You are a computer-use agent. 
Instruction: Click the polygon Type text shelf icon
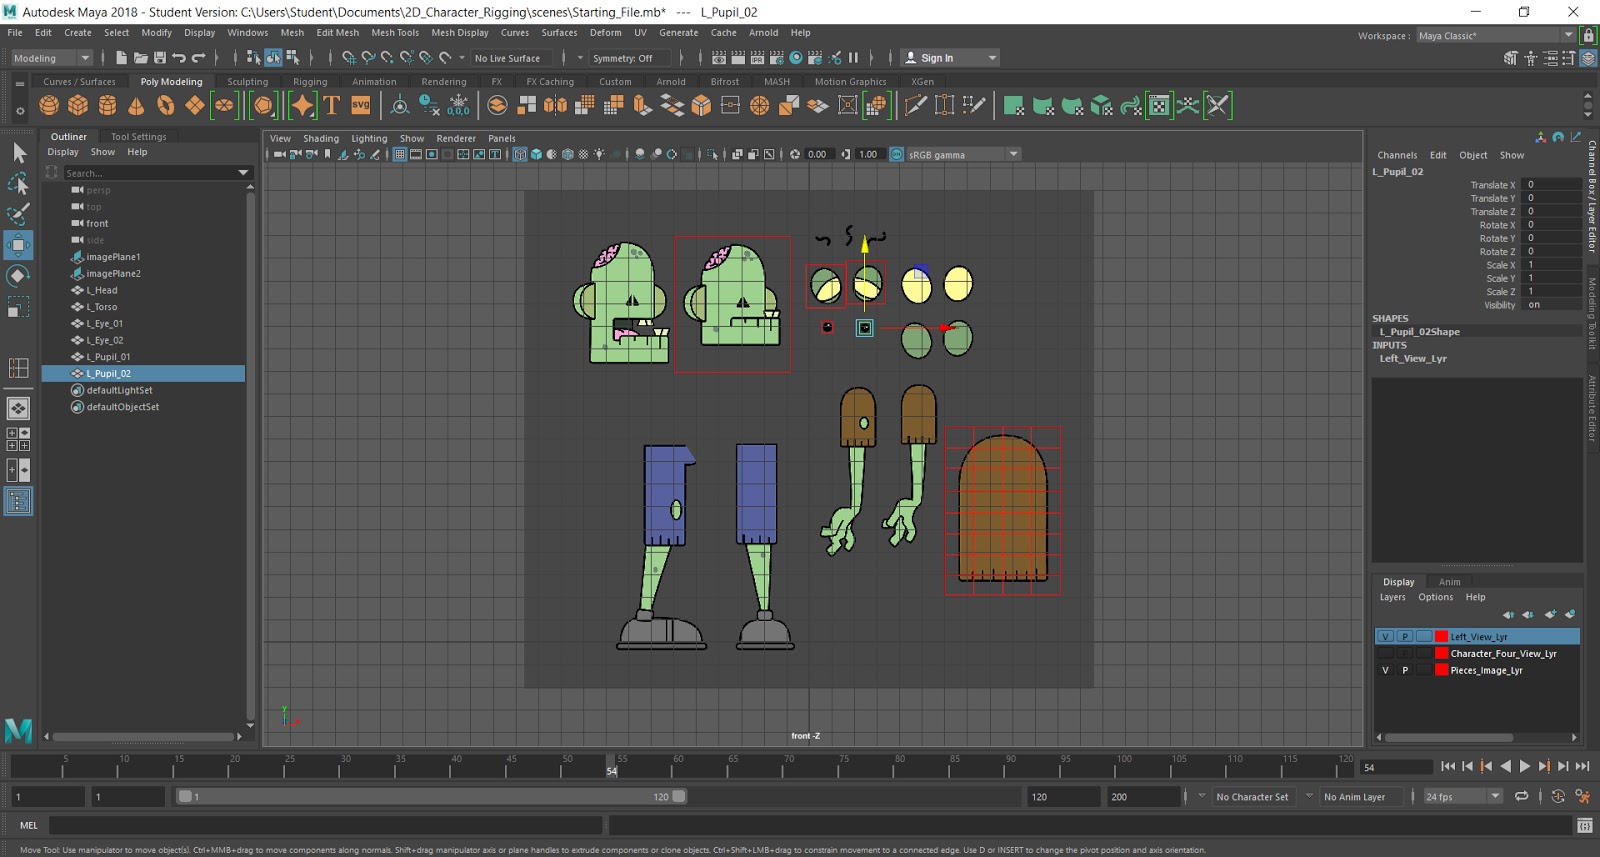tap(332, 105)
